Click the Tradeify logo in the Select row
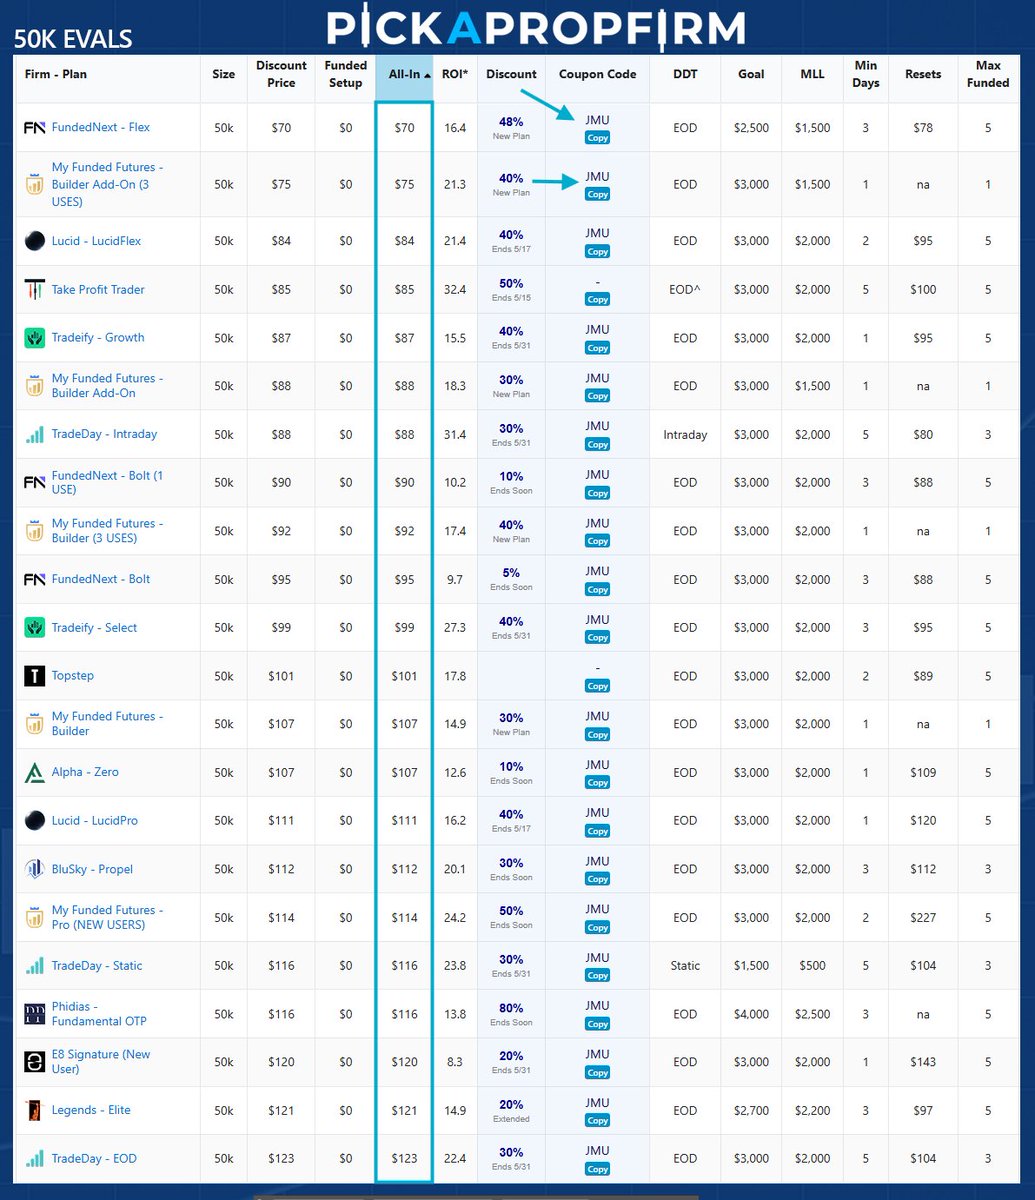This screenshot has width=1035, height=1200. point(34,627)
